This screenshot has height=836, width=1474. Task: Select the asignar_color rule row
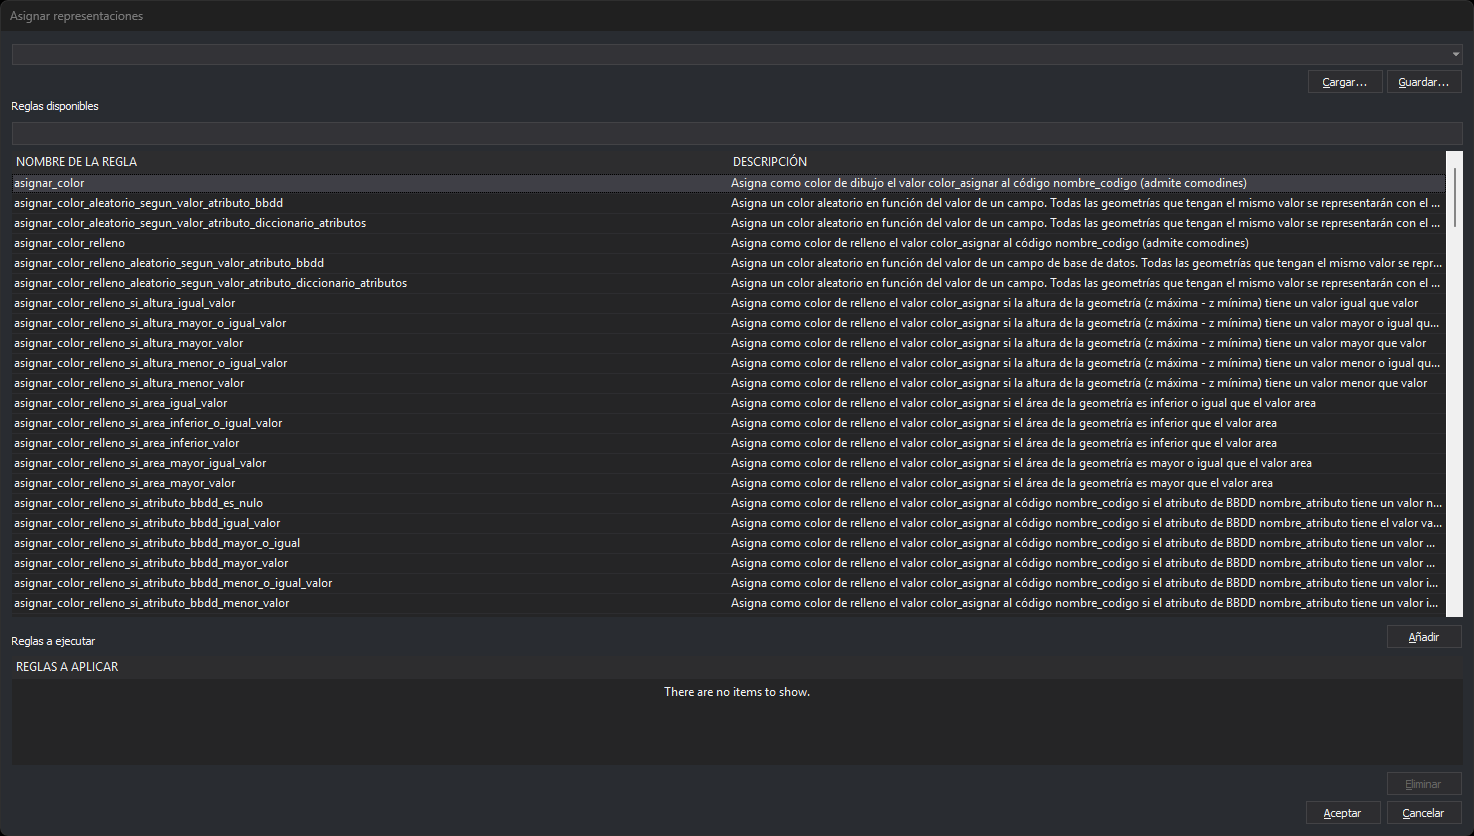pyautogui.click(x=729, y=183)
